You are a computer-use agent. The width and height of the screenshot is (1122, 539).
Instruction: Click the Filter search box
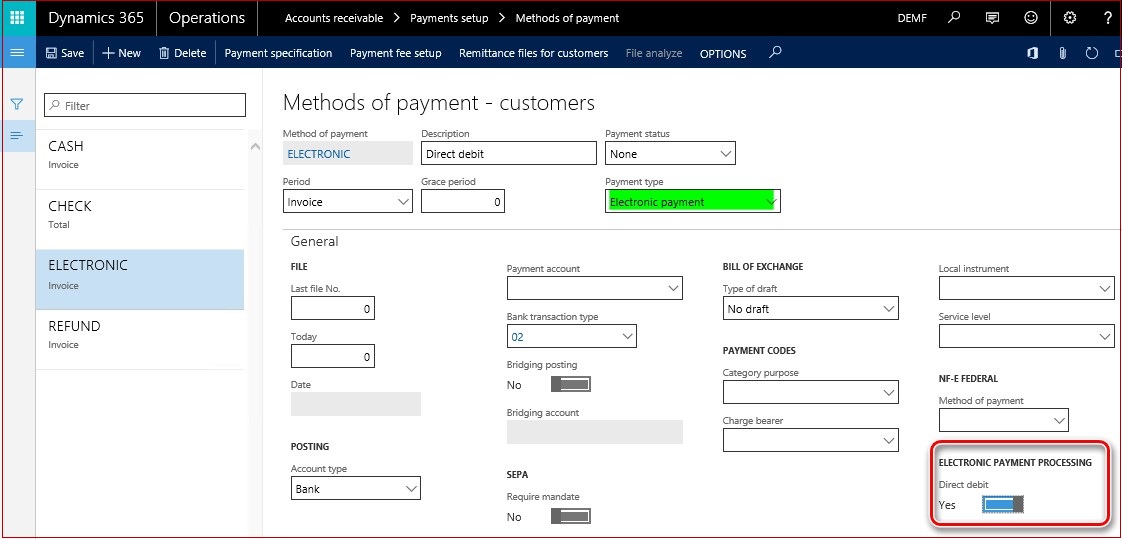[x=145, y=105]
